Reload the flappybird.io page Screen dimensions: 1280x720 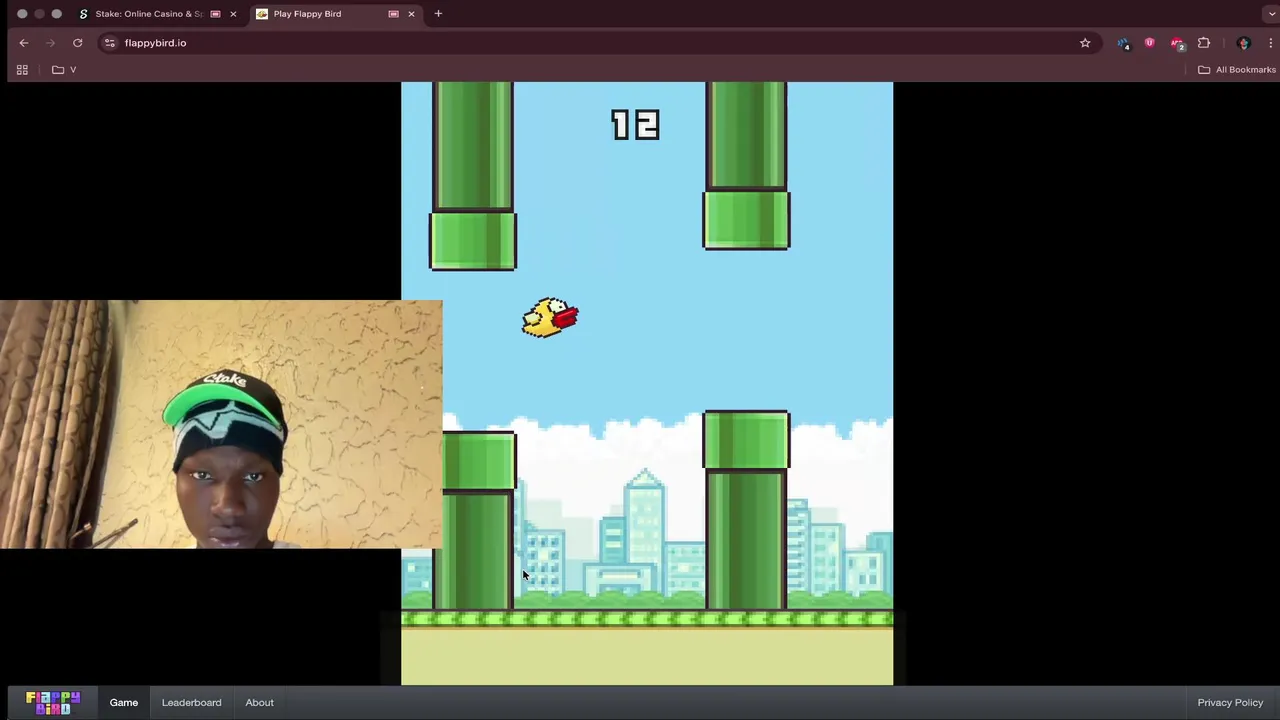pyautogui.click(x=77, y=43)
